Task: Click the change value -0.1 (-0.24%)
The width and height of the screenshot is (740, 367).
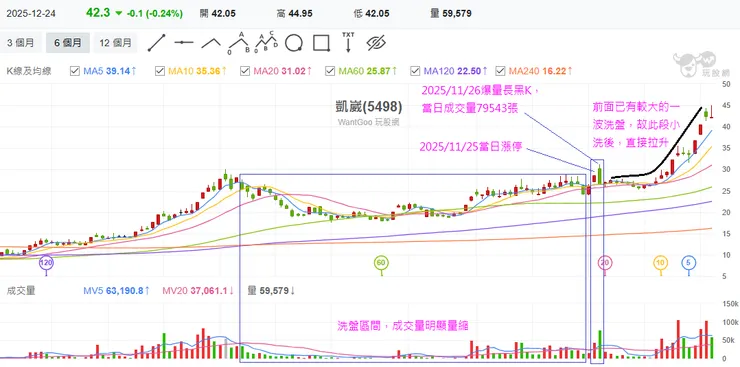Action: pos(154,14)
